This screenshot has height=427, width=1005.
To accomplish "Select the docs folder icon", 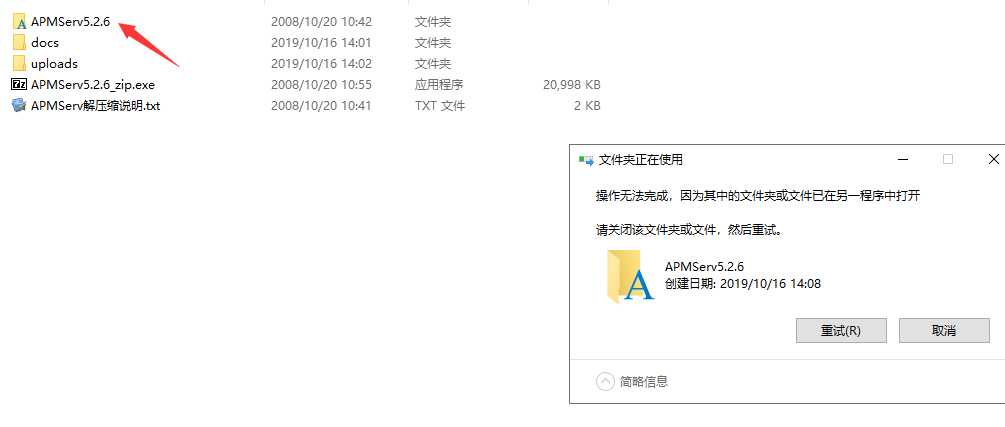I will pos(19,43).
